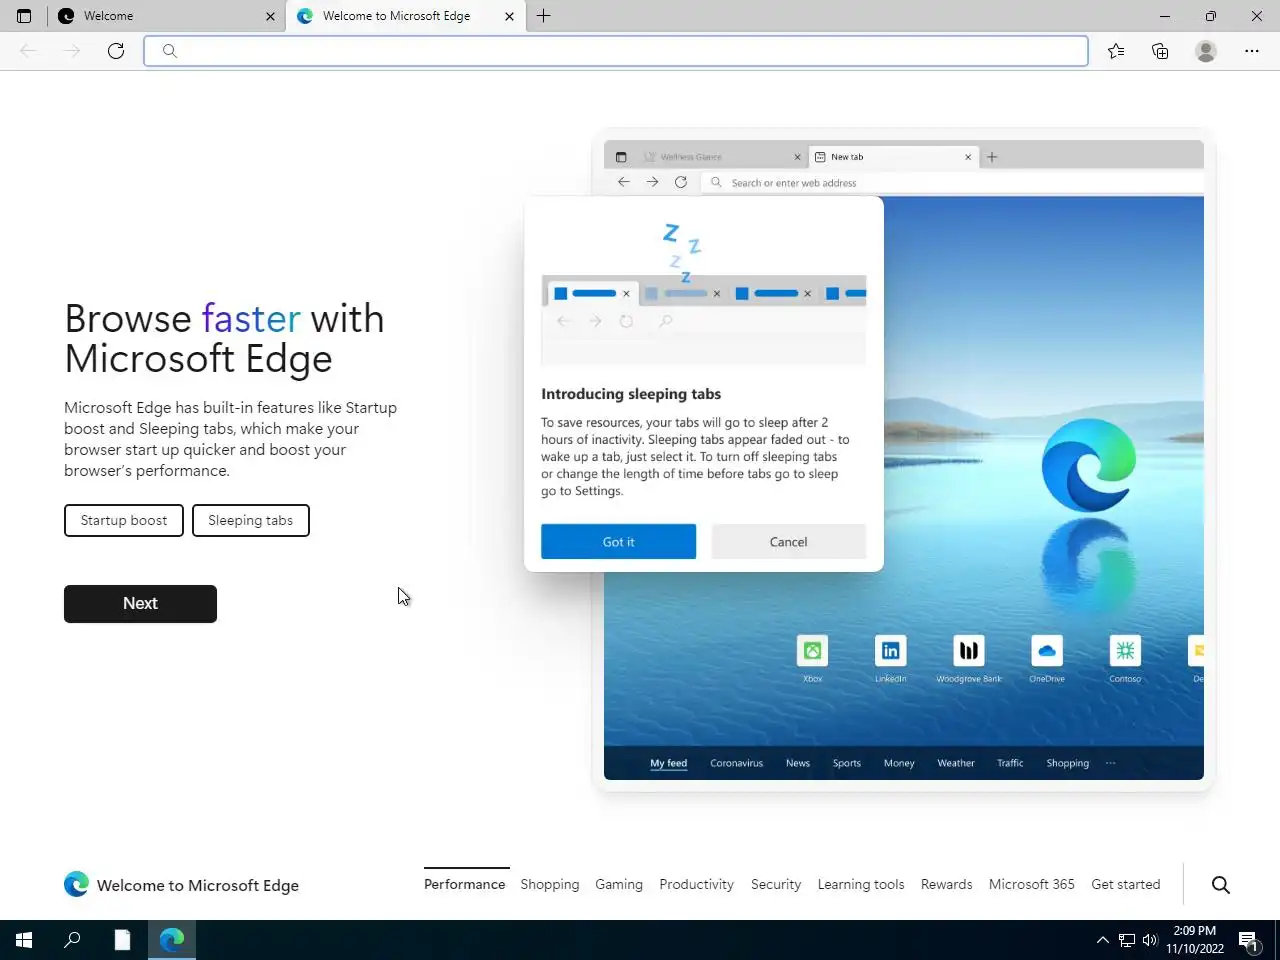Open the Productivity section
1280x960 pixels.
coord(696,884)
